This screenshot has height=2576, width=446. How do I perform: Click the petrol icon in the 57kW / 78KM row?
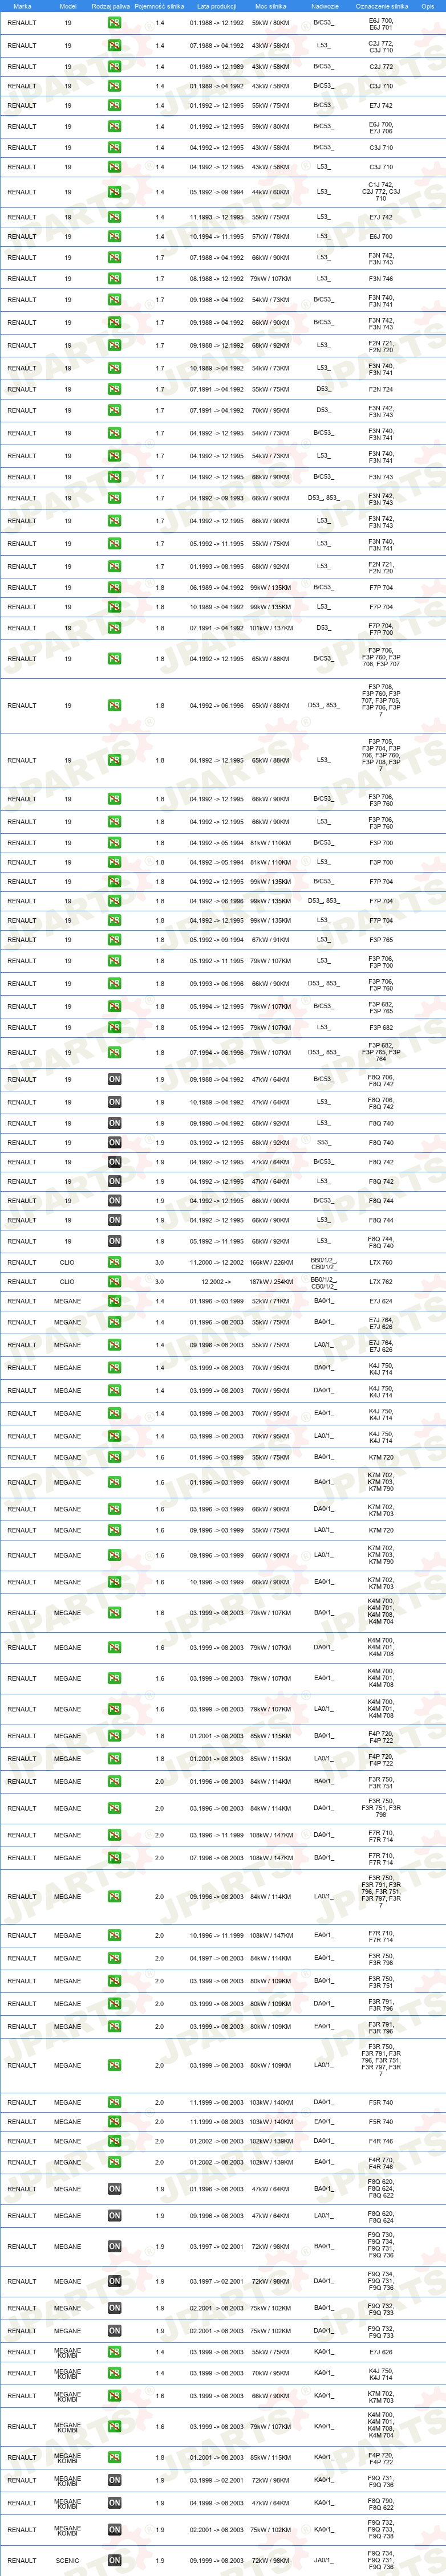(x=114, y=237)
